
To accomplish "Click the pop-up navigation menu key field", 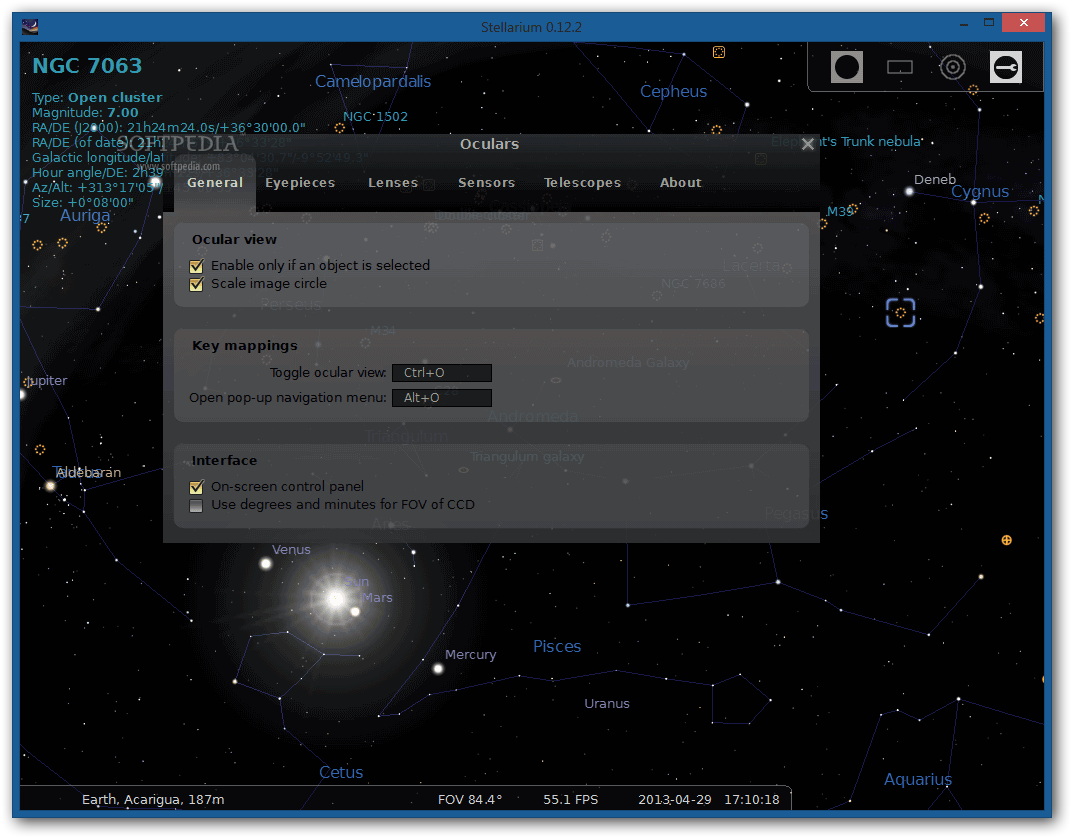I will click(442, 398).
